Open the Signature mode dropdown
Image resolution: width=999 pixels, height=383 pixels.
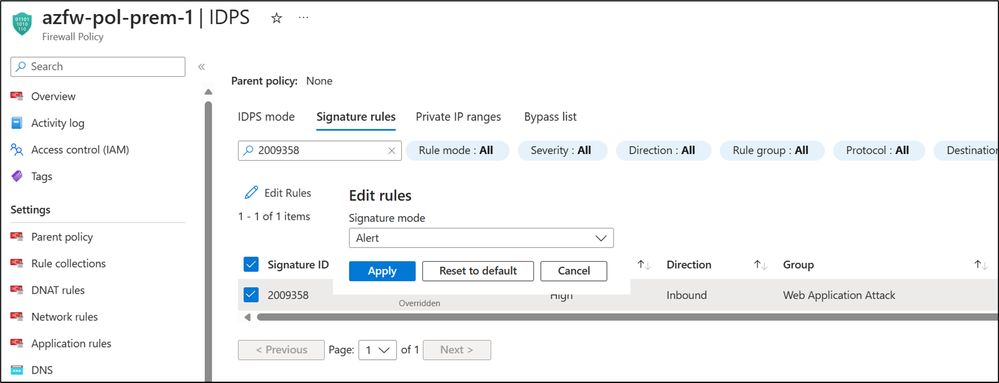point(481,238)
